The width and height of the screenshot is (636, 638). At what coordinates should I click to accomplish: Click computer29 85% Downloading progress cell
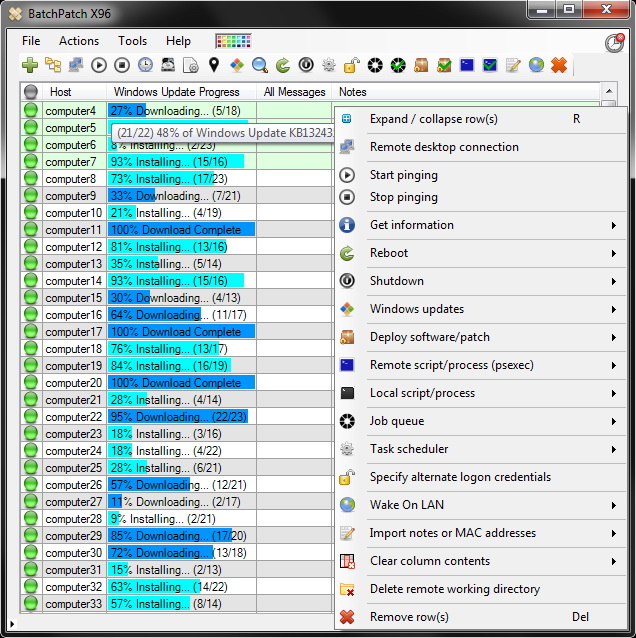pos(181,535)
